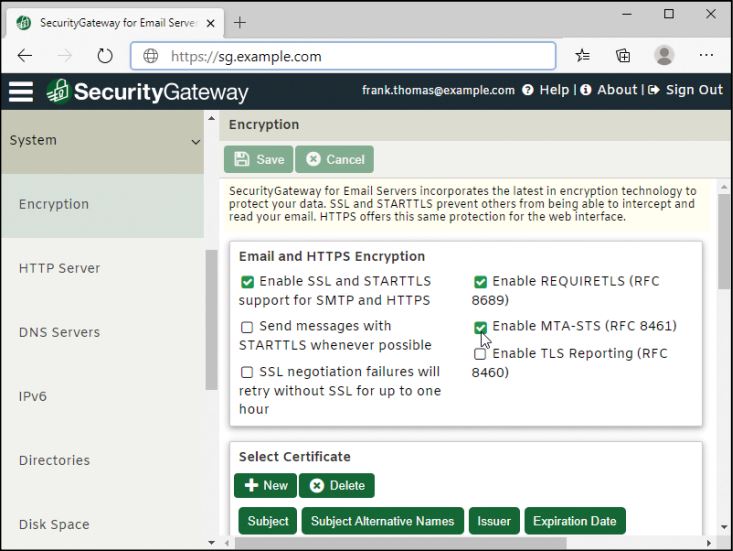Screen dimensions: 733x551
Task: Sign out of SecurityGateway
Action: coord(694,90)
